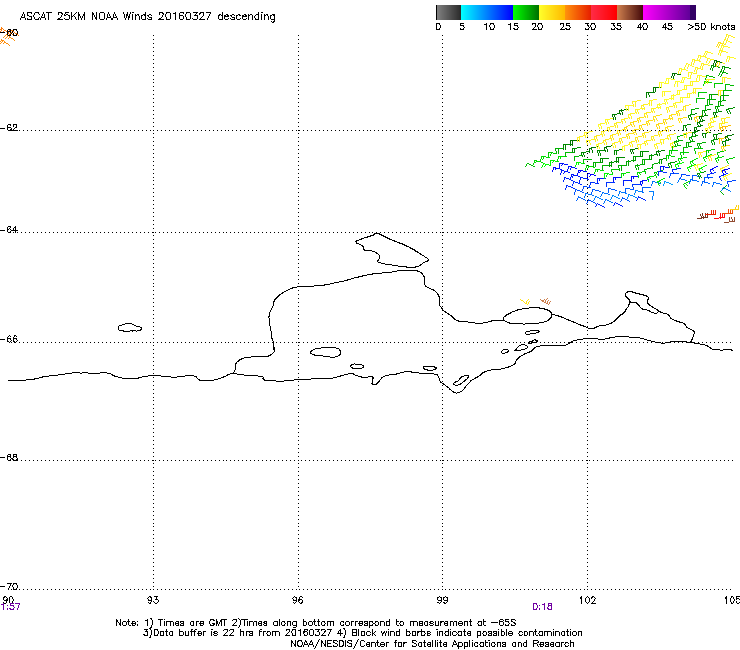The height and width of the screenshot is (650, 740).
Task: Click the legend label '25'
Action: (x=565, y=27)
